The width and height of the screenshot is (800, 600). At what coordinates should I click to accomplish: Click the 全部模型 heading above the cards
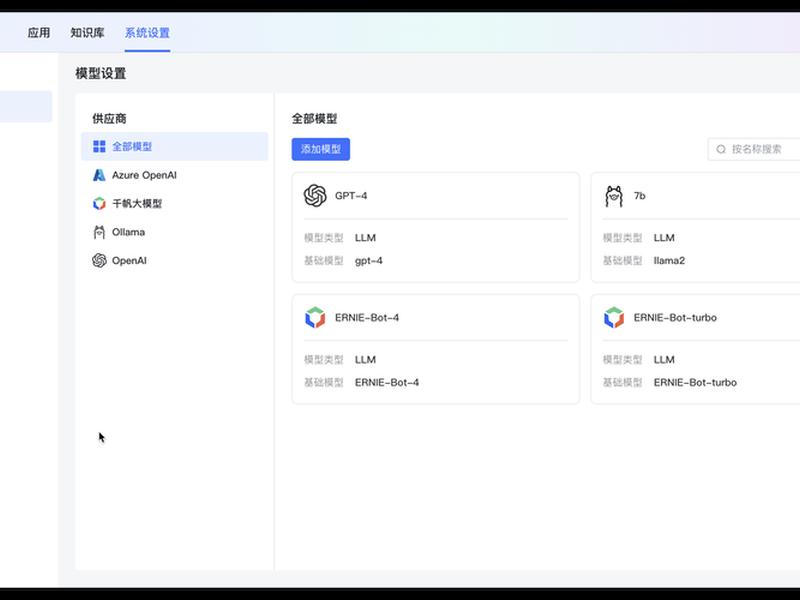pos(314,119)
